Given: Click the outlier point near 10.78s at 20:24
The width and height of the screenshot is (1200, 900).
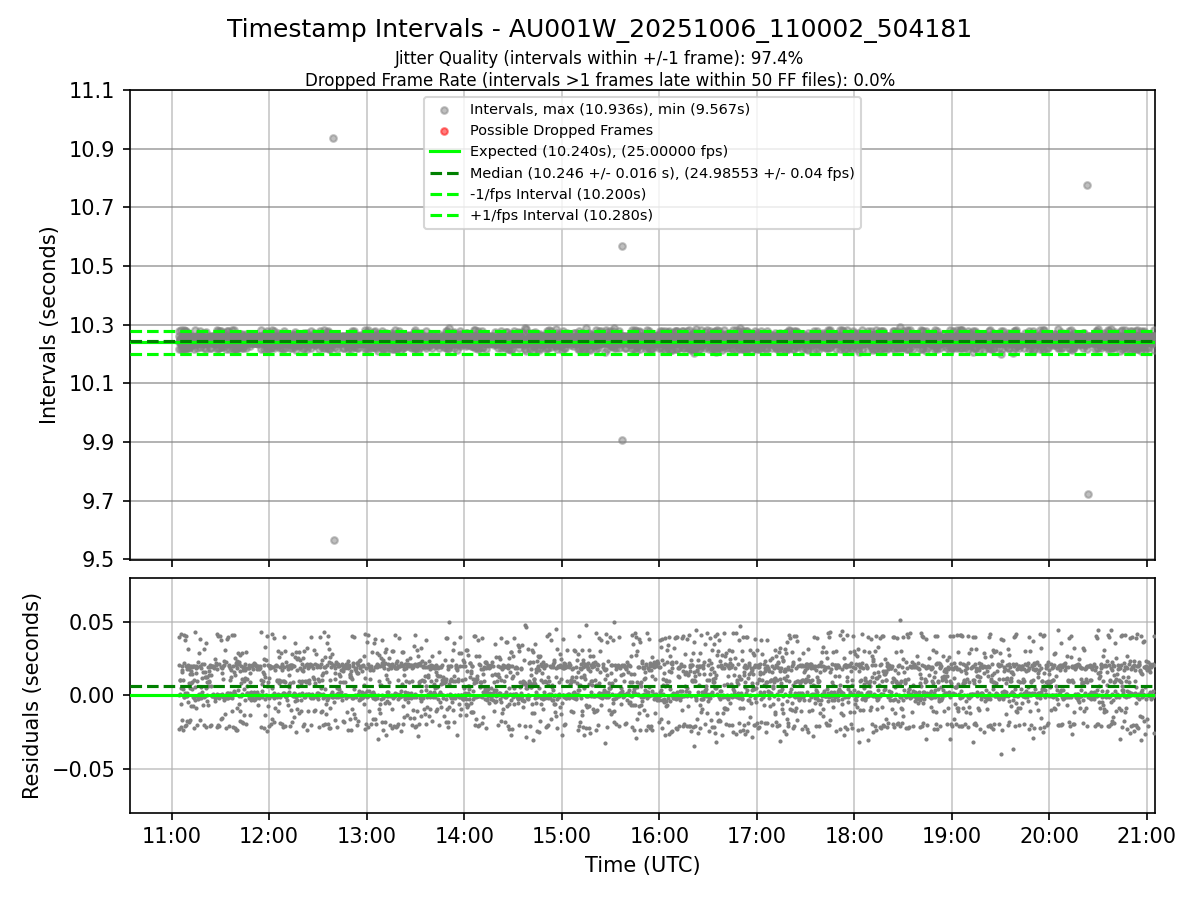Looking at the screenshot, I should click(1087, 185).
